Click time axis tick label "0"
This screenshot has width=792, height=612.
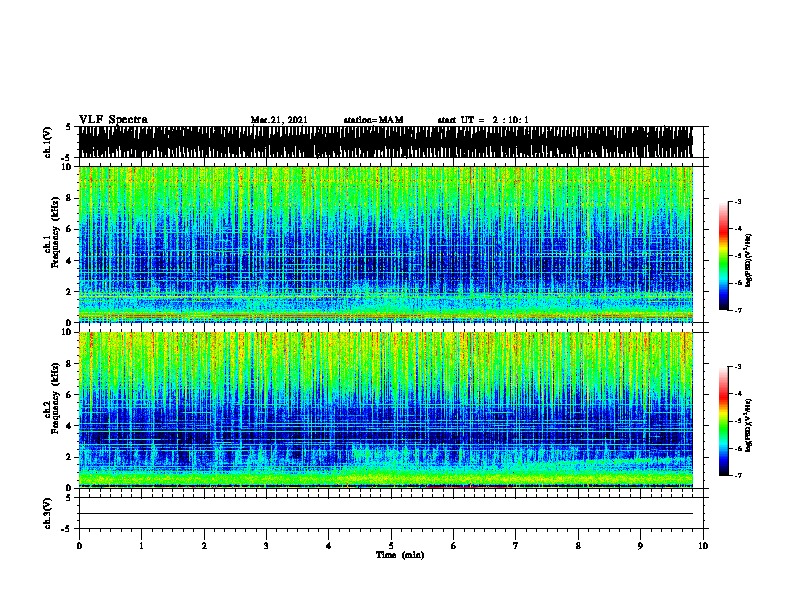[79, 546]
